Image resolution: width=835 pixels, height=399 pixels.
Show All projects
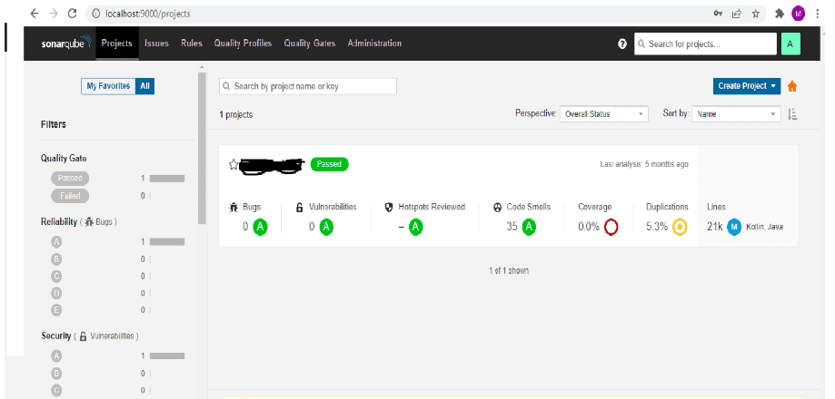pyautogui.click(x=145, y=86)
